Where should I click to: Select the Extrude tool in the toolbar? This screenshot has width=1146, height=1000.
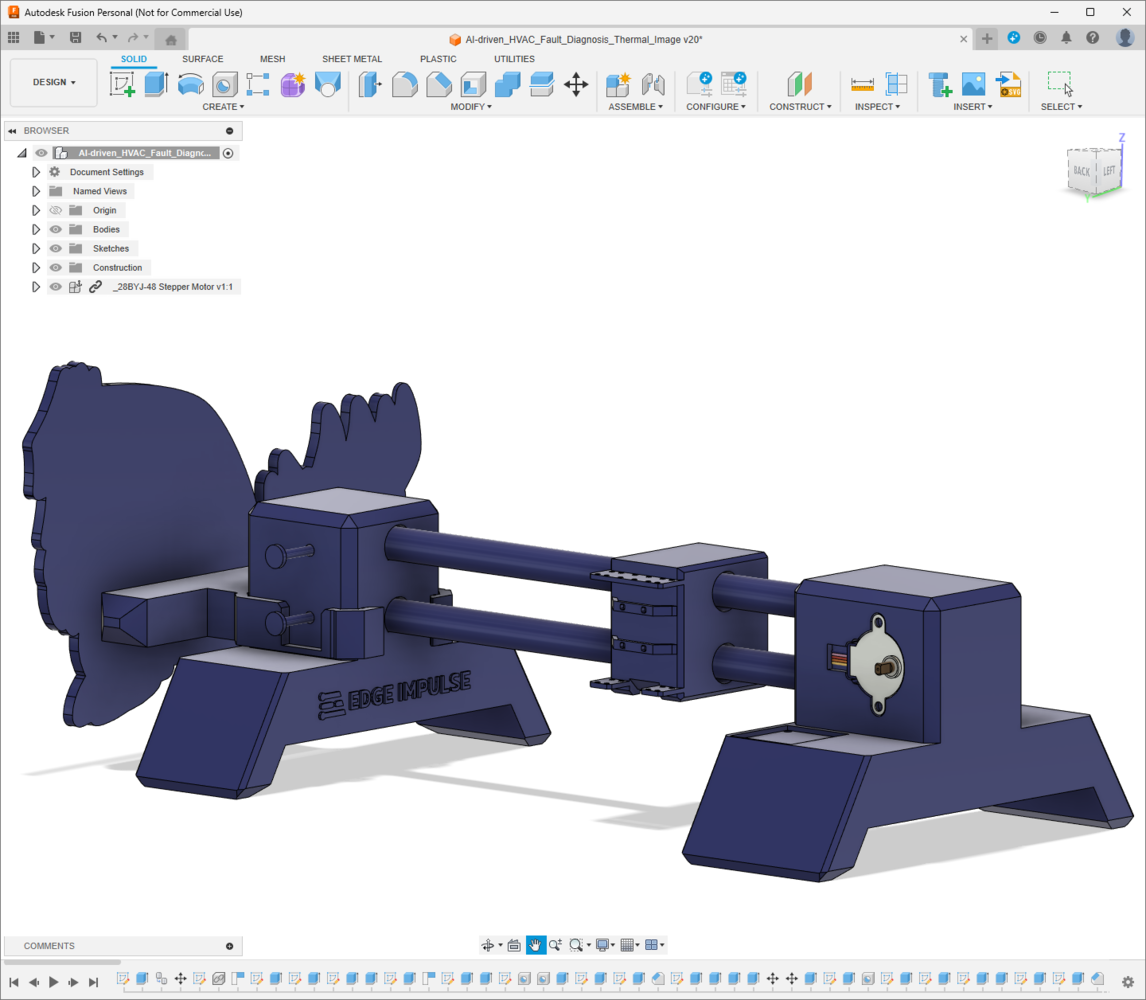tap(155, 84)
